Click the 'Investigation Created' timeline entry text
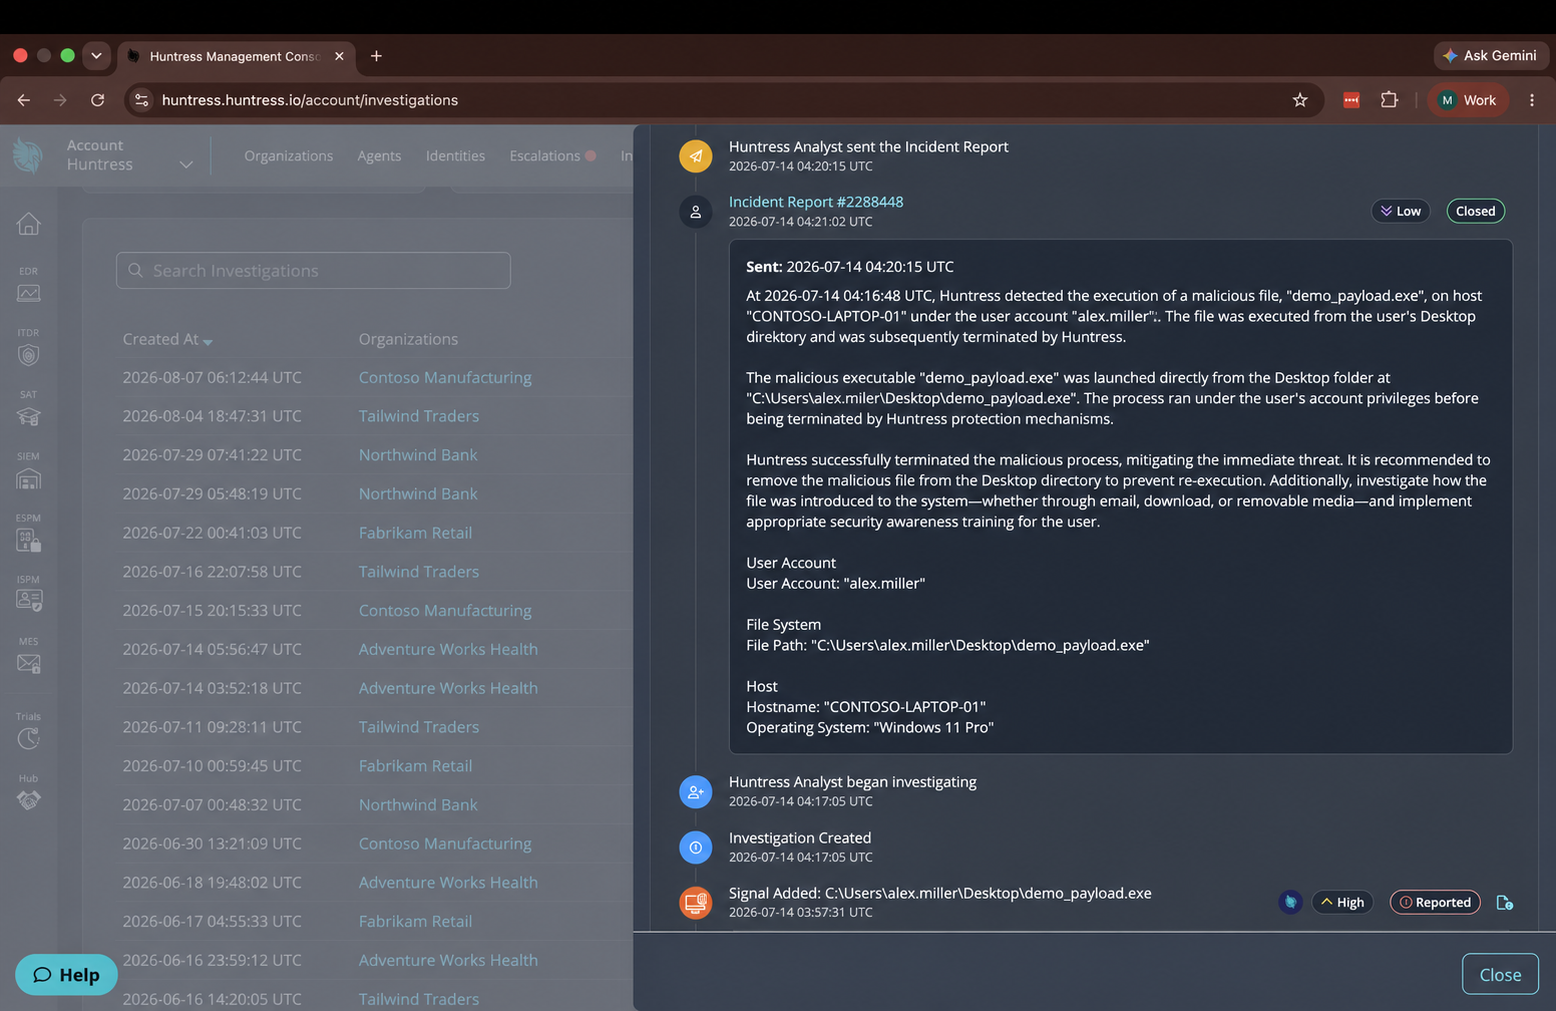This screenshot has width=1556, height=1011. [x=800, y=838]
